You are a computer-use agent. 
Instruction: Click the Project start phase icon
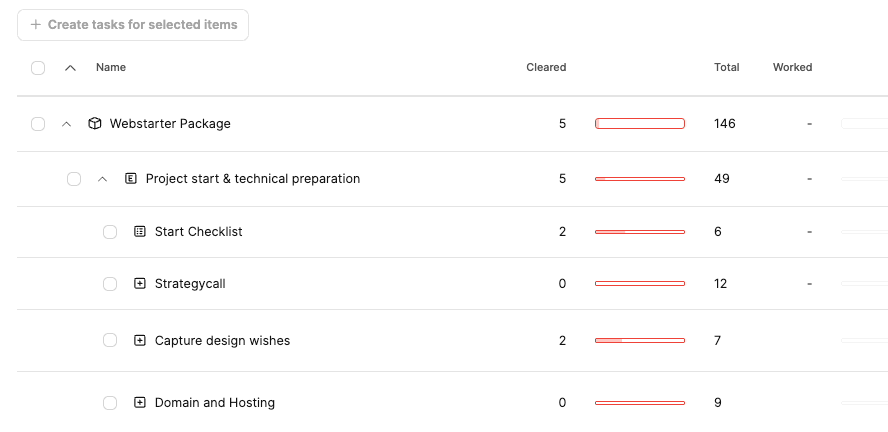[x=131, y=179]
